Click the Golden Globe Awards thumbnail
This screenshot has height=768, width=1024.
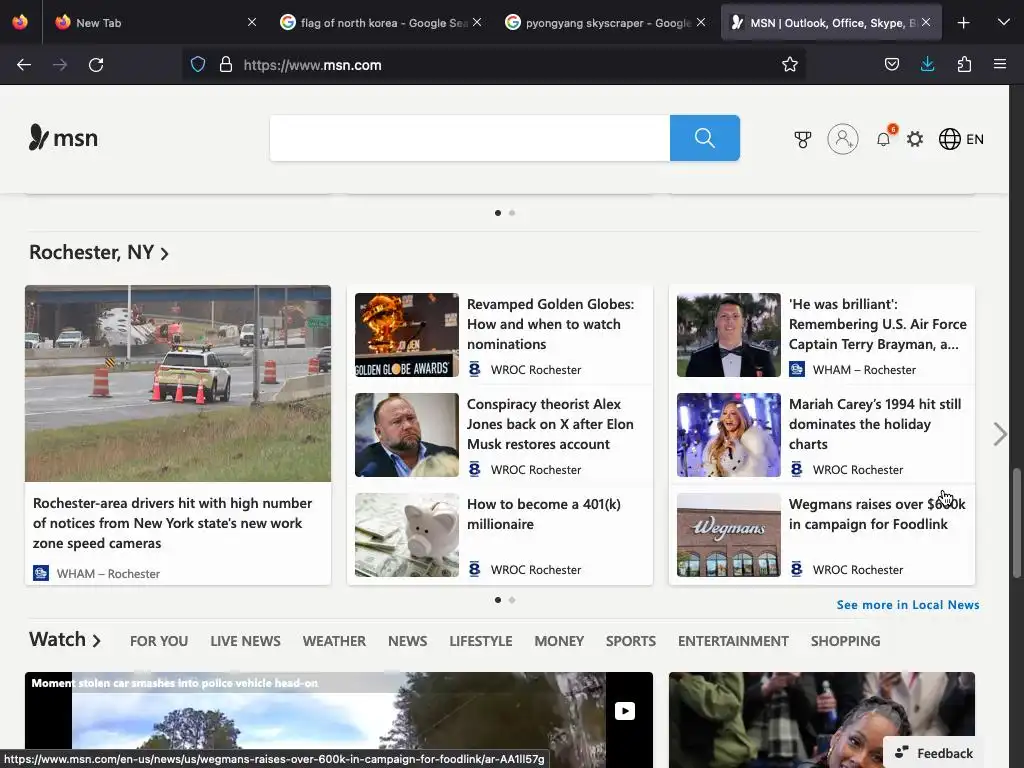pos(407,335)
